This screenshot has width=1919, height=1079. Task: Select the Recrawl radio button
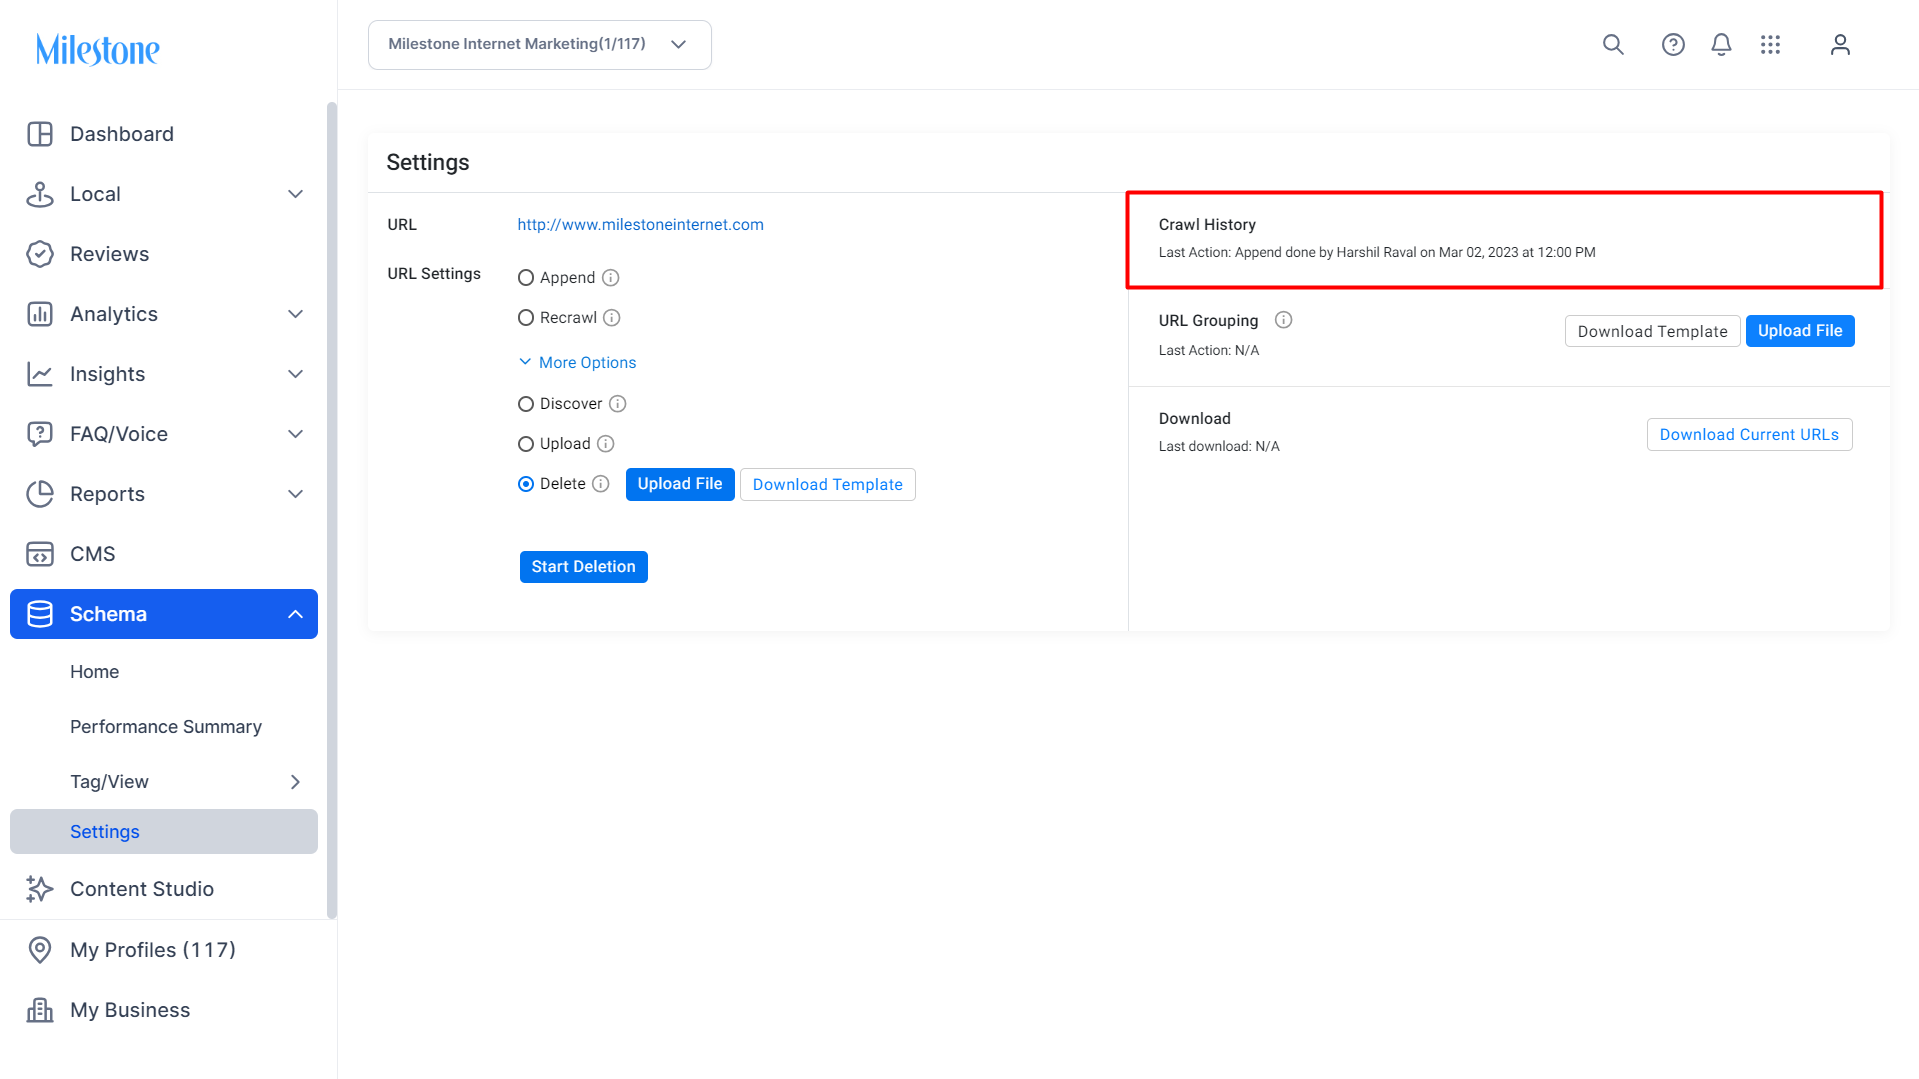click(x=526, y=318)
